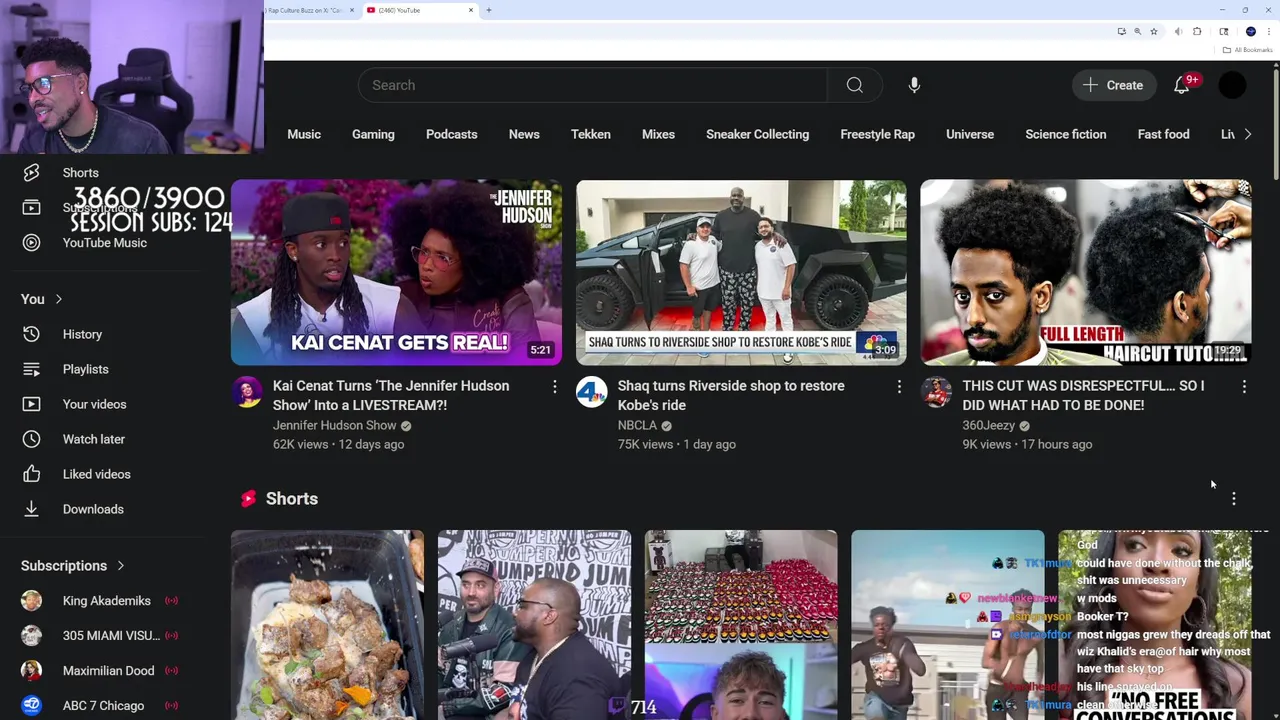
Task: Open Shorts section more options menu
Action: pyautogui.click(x=1234, y=498)
